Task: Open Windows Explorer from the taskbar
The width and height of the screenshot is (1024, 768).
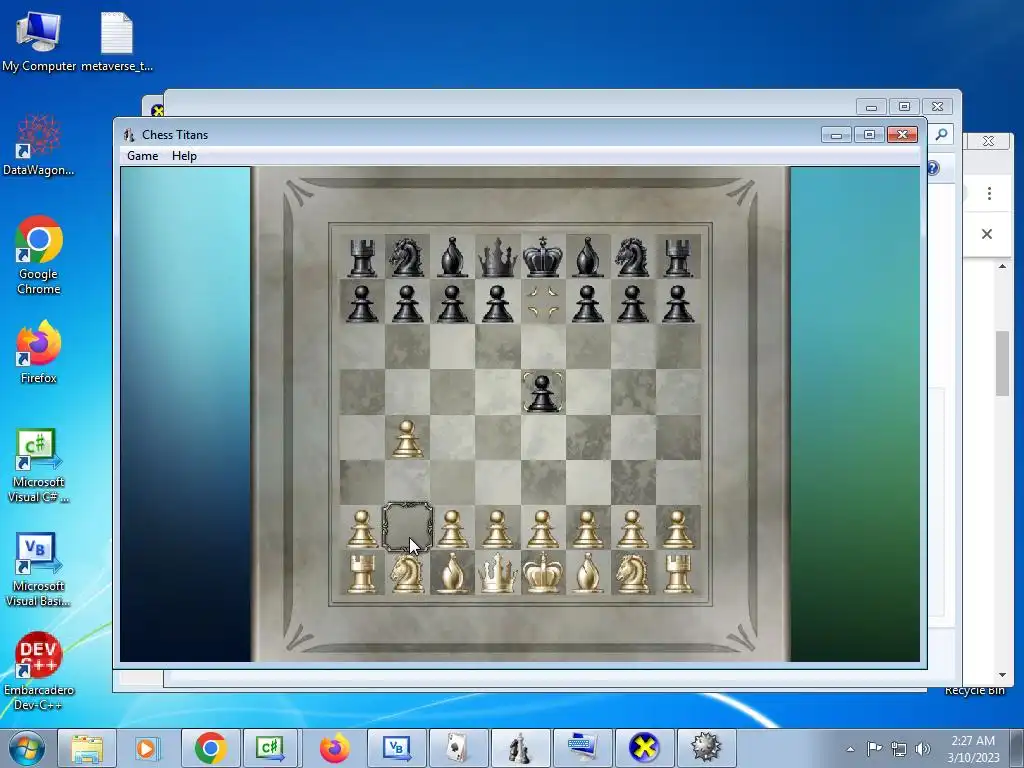Action: tap(87, 748)
